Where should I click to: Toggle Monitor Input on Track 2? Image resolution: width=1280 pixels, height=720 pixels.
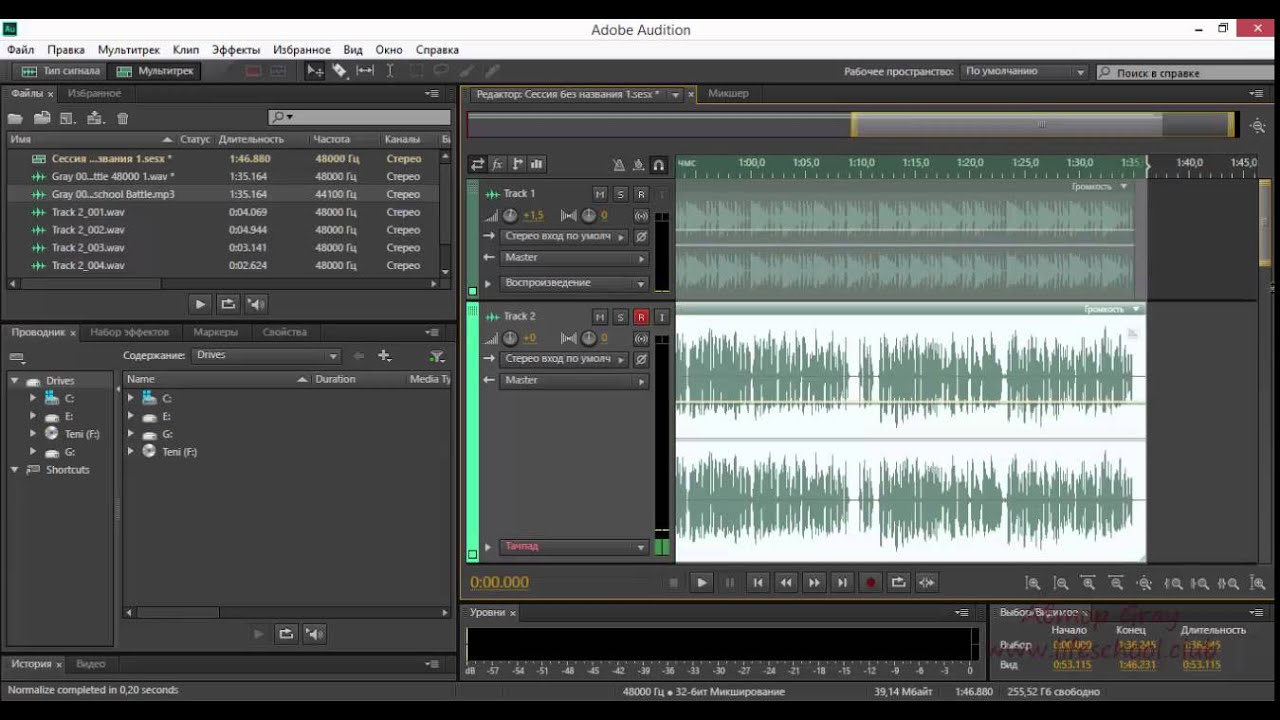[661, 317]
